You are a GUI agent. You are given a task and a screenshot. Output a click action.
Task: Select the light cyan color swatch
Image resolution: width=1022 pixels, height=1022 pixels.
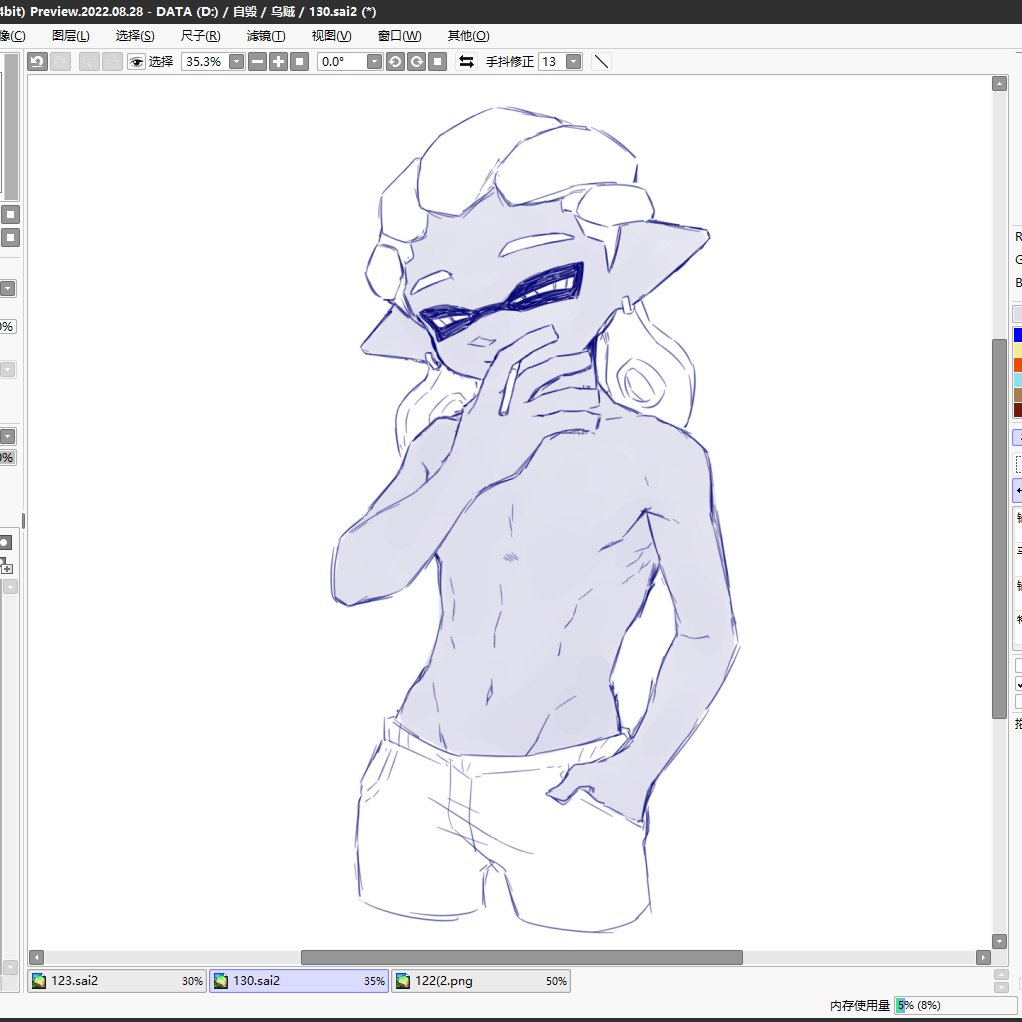(1017, 379)
